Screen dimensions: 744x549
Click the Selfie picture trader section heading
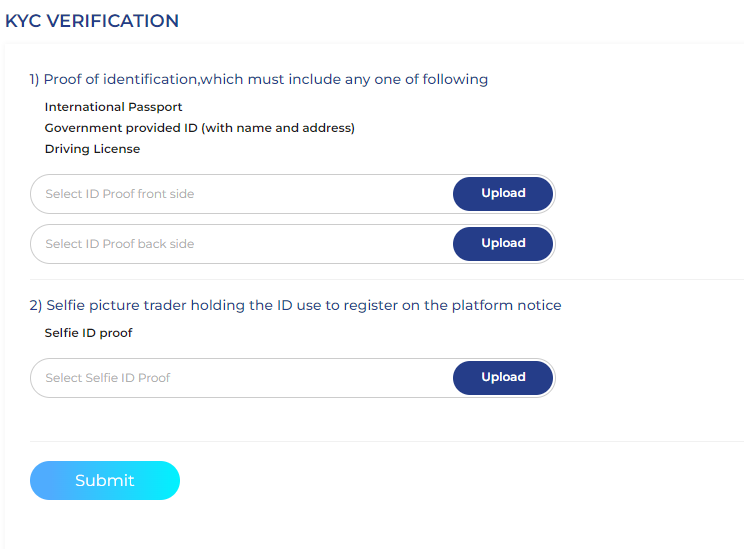295,305
